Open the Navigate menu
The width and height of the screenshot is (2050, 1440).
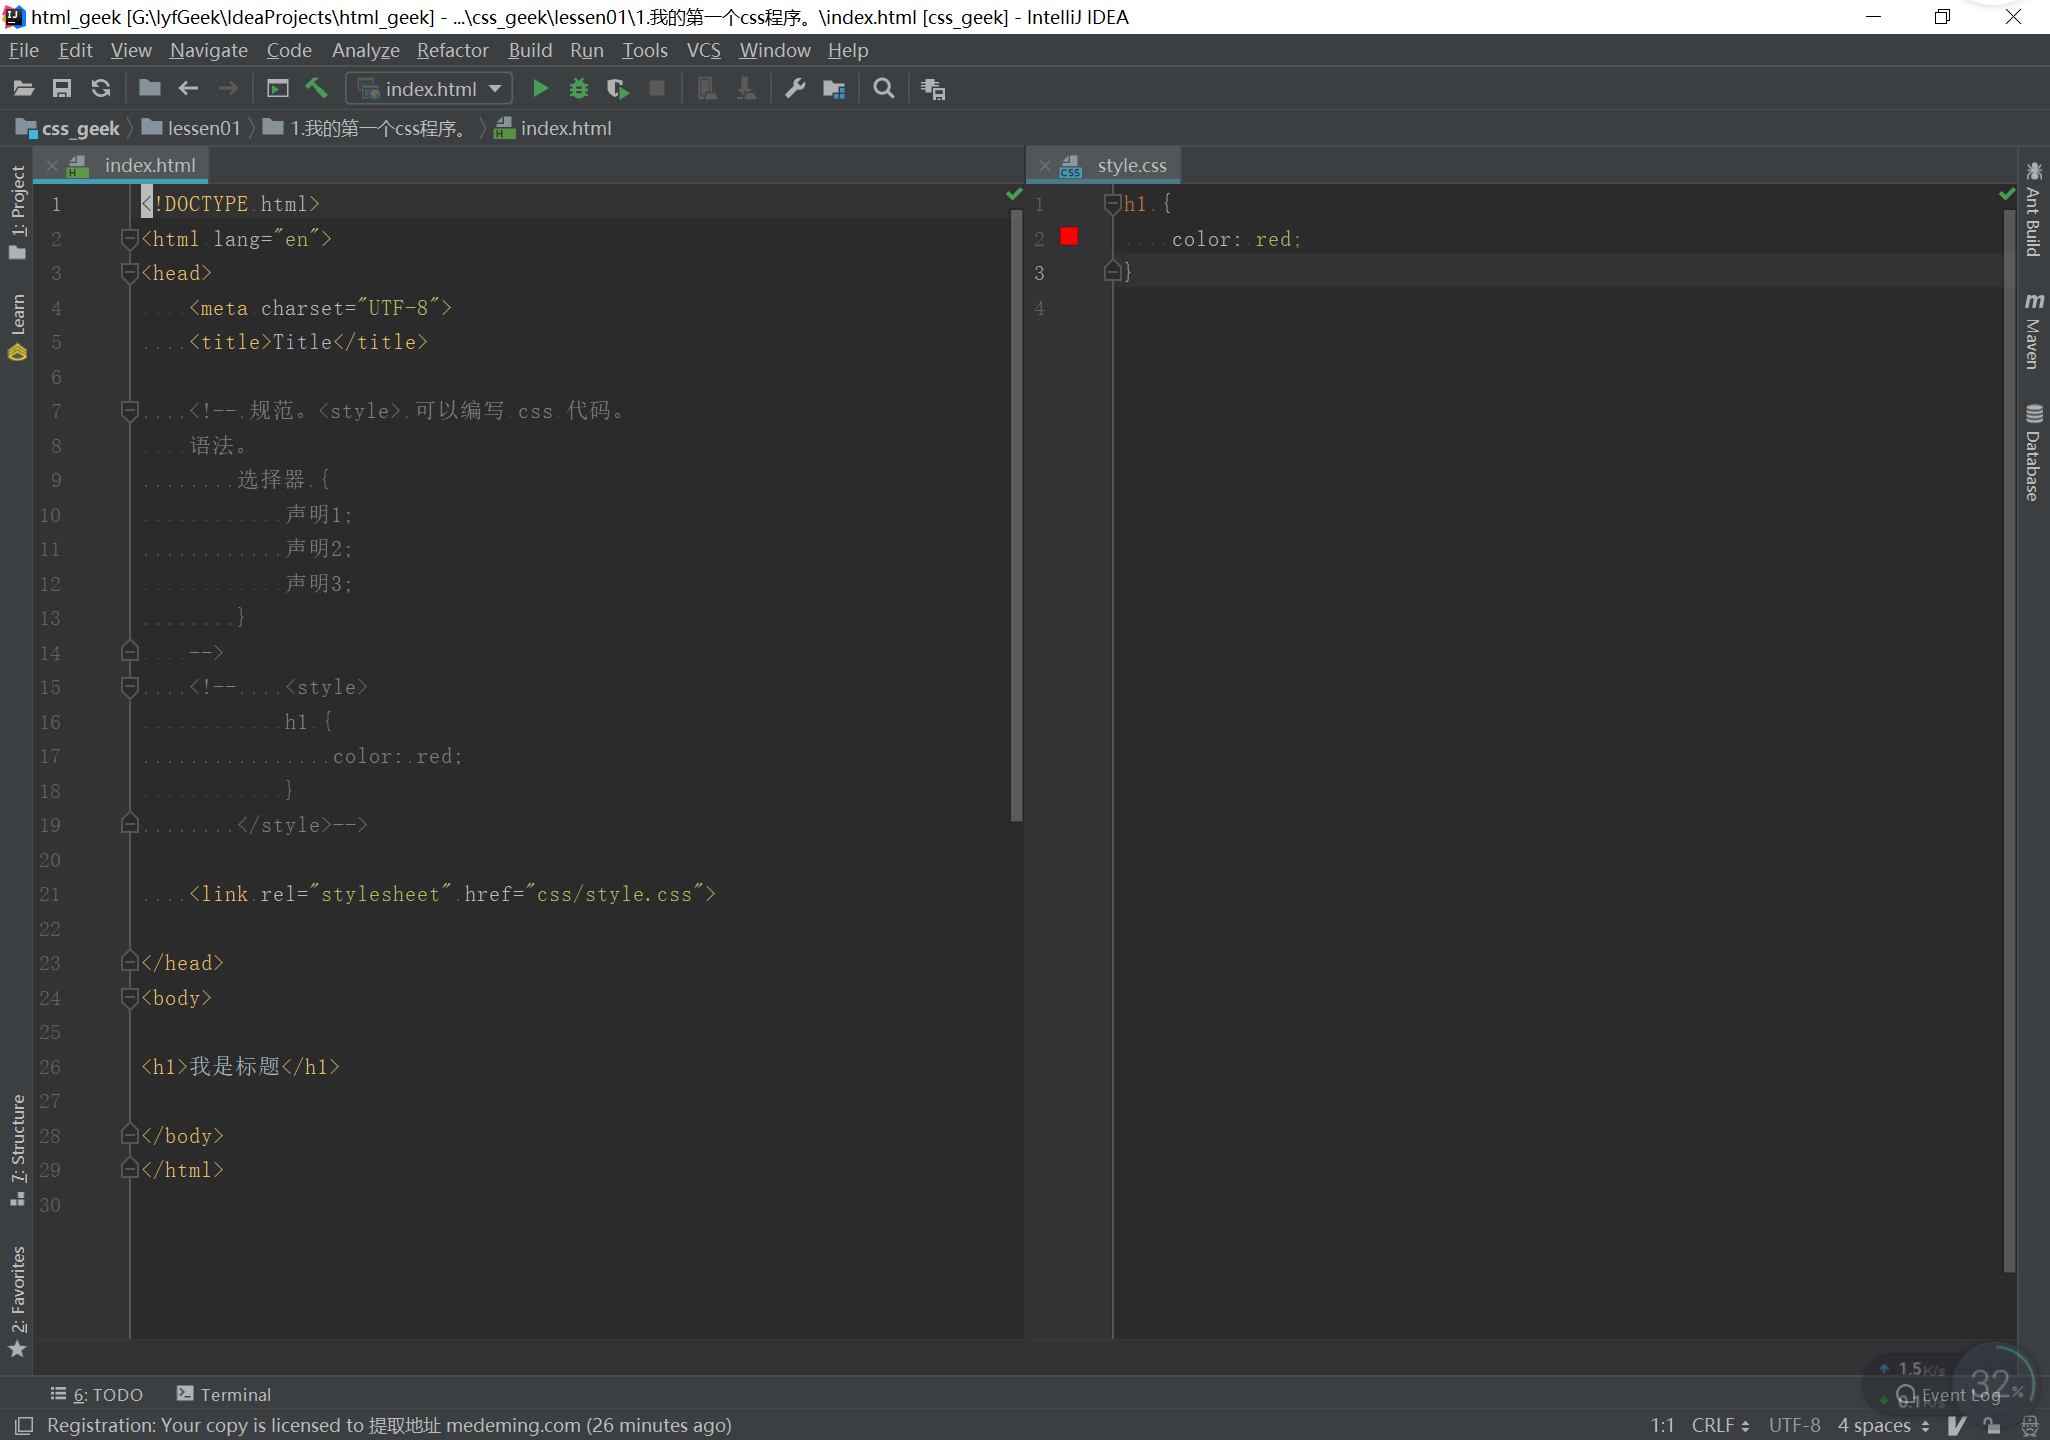(x=208, y=50)
